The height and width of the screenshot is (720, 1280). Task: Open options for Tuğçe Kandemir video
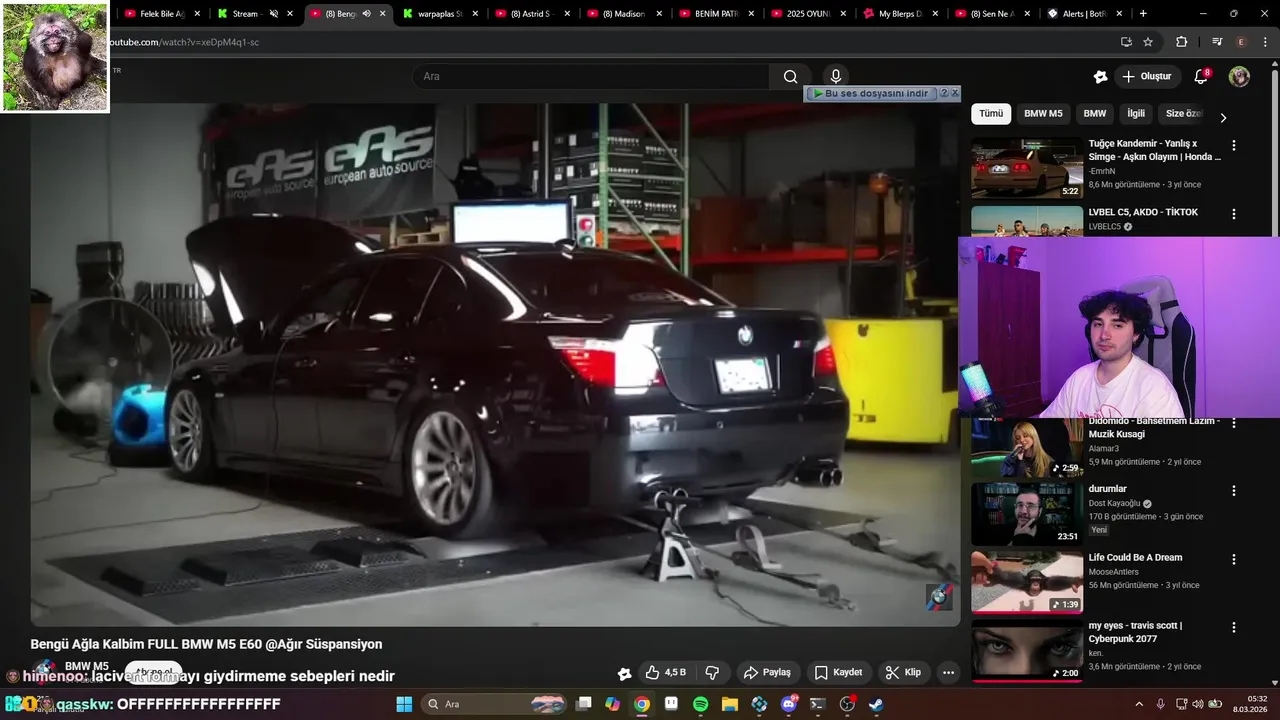1233,145
